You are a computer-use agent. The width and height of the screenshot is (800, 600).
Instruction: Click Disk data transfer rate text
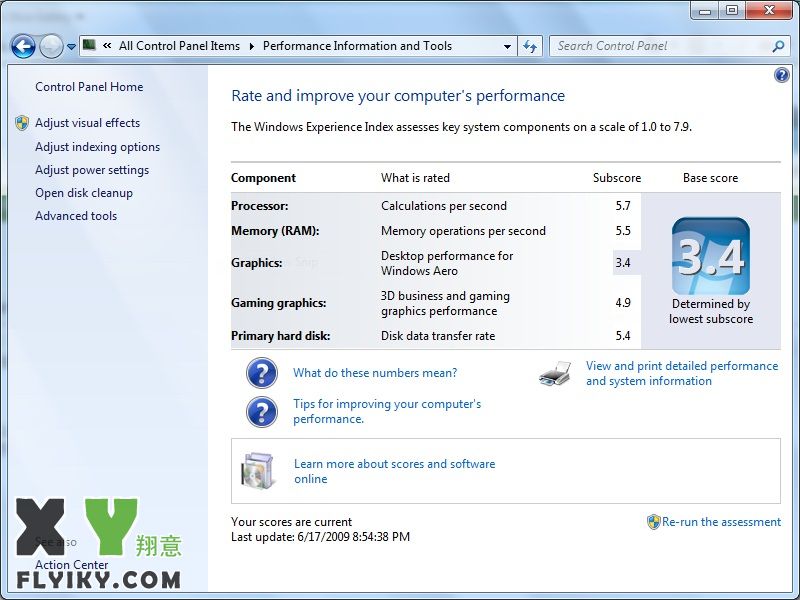tap(438, 336)
